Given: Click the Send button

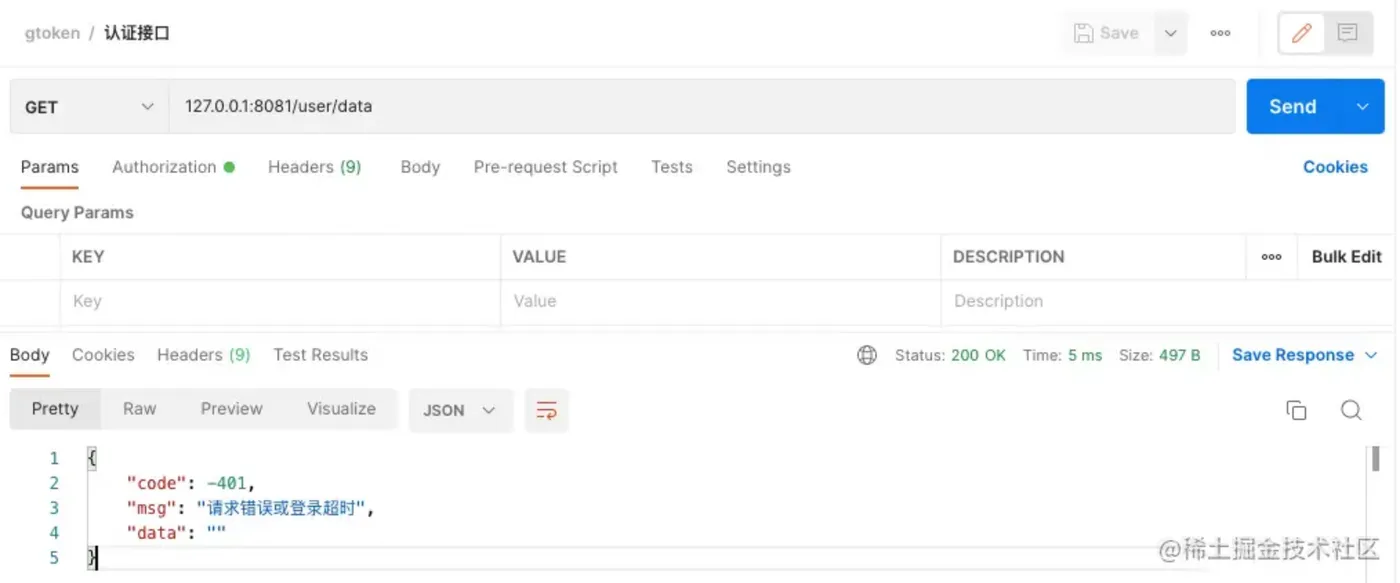Looking at the screenshot, I should click(1293, 107).
